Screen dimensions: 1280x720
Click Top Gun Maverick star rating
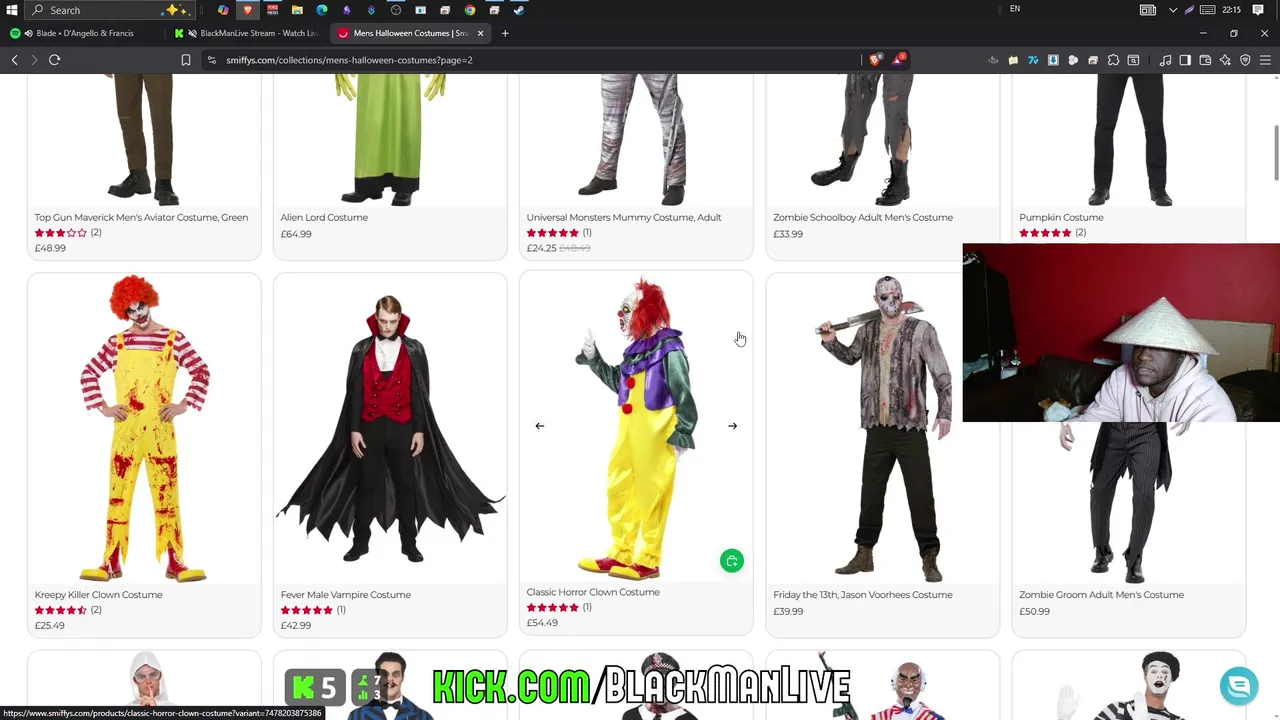pos(61,233)
